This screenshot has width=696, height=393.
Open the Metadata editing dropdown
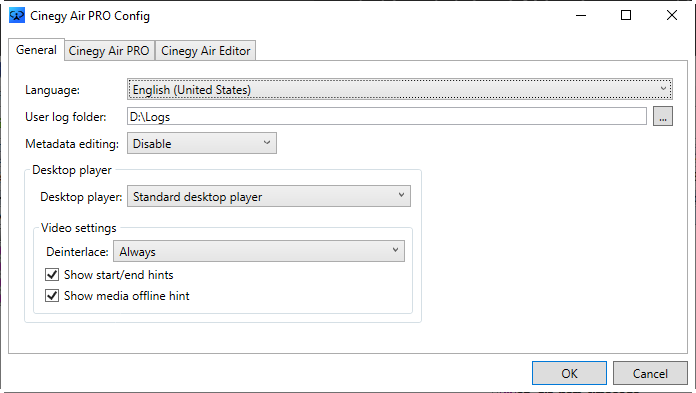[202, 143]
